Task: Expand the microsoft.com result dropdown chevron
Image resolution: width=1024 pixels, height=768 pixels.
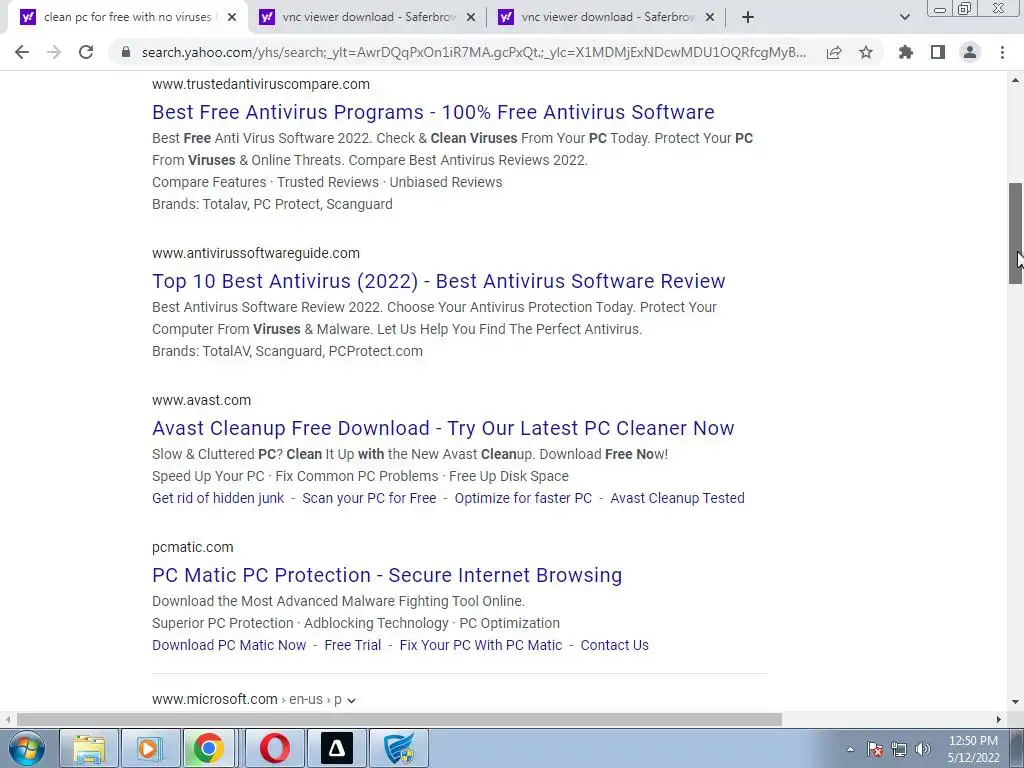Action: click(351, 700)
